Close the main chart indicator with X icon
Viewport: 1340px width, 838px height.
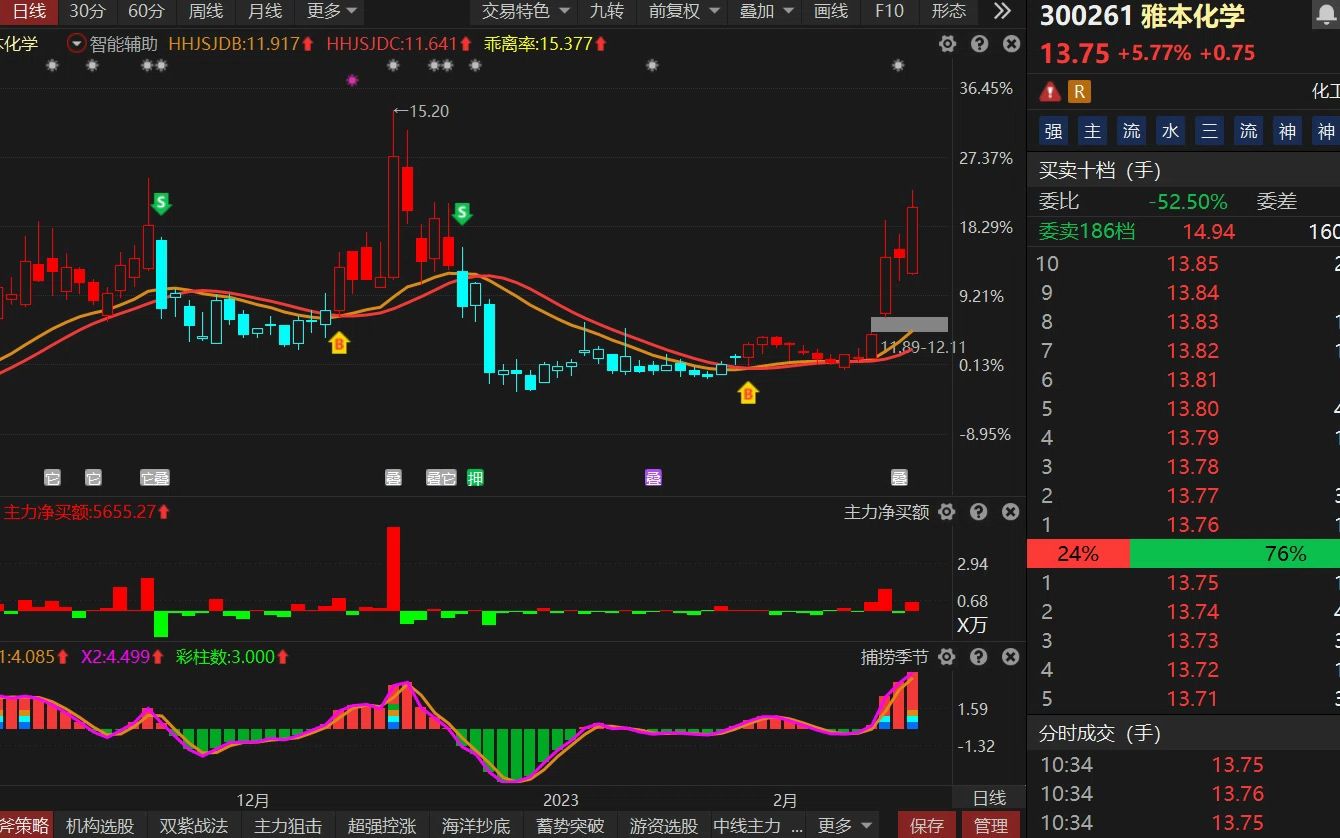point(1011,44)
